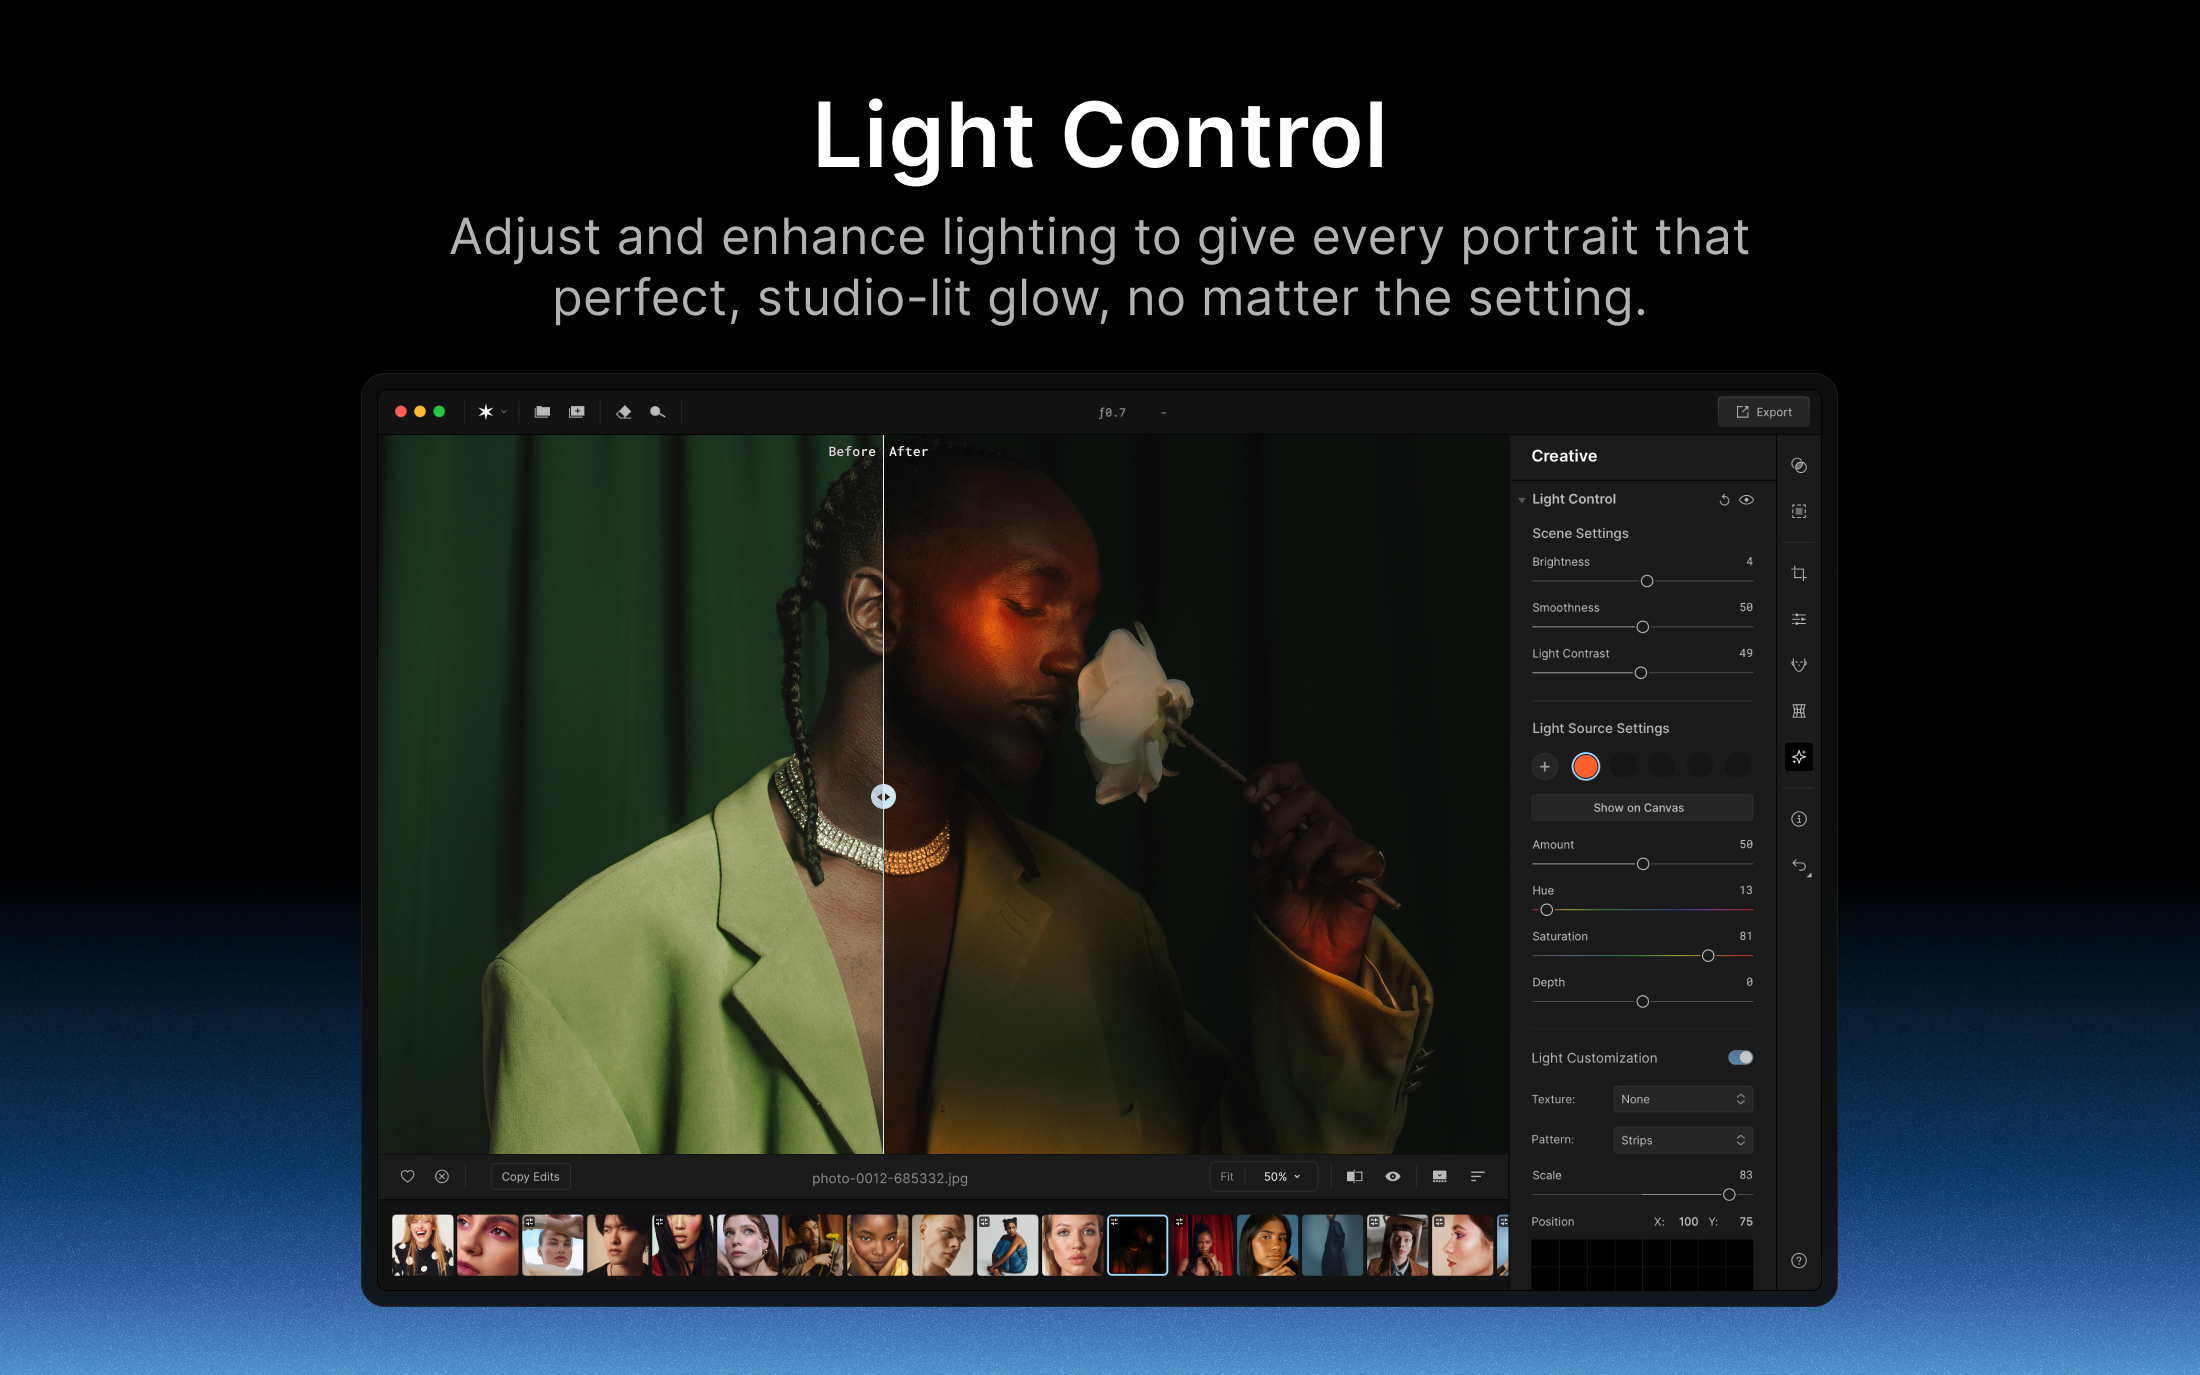This screenshot has height=1375, width=2200.
Task: Select the eraser tool in top toolbar
Action: (624, 412)
